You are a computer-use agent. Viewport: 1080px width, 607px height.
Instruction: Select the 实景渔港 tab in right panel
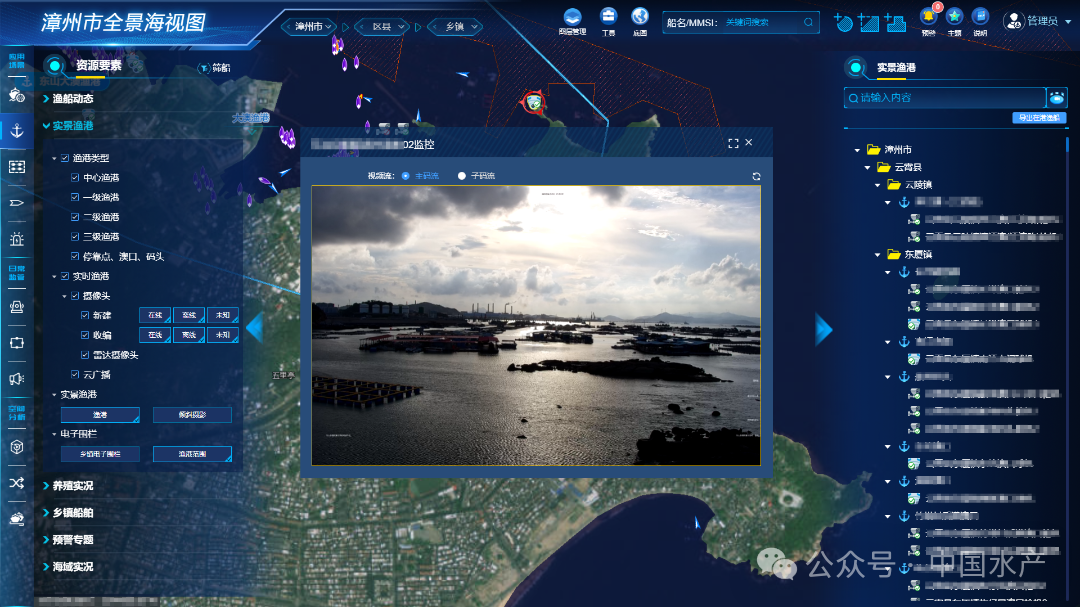click(x=896, y=68)
